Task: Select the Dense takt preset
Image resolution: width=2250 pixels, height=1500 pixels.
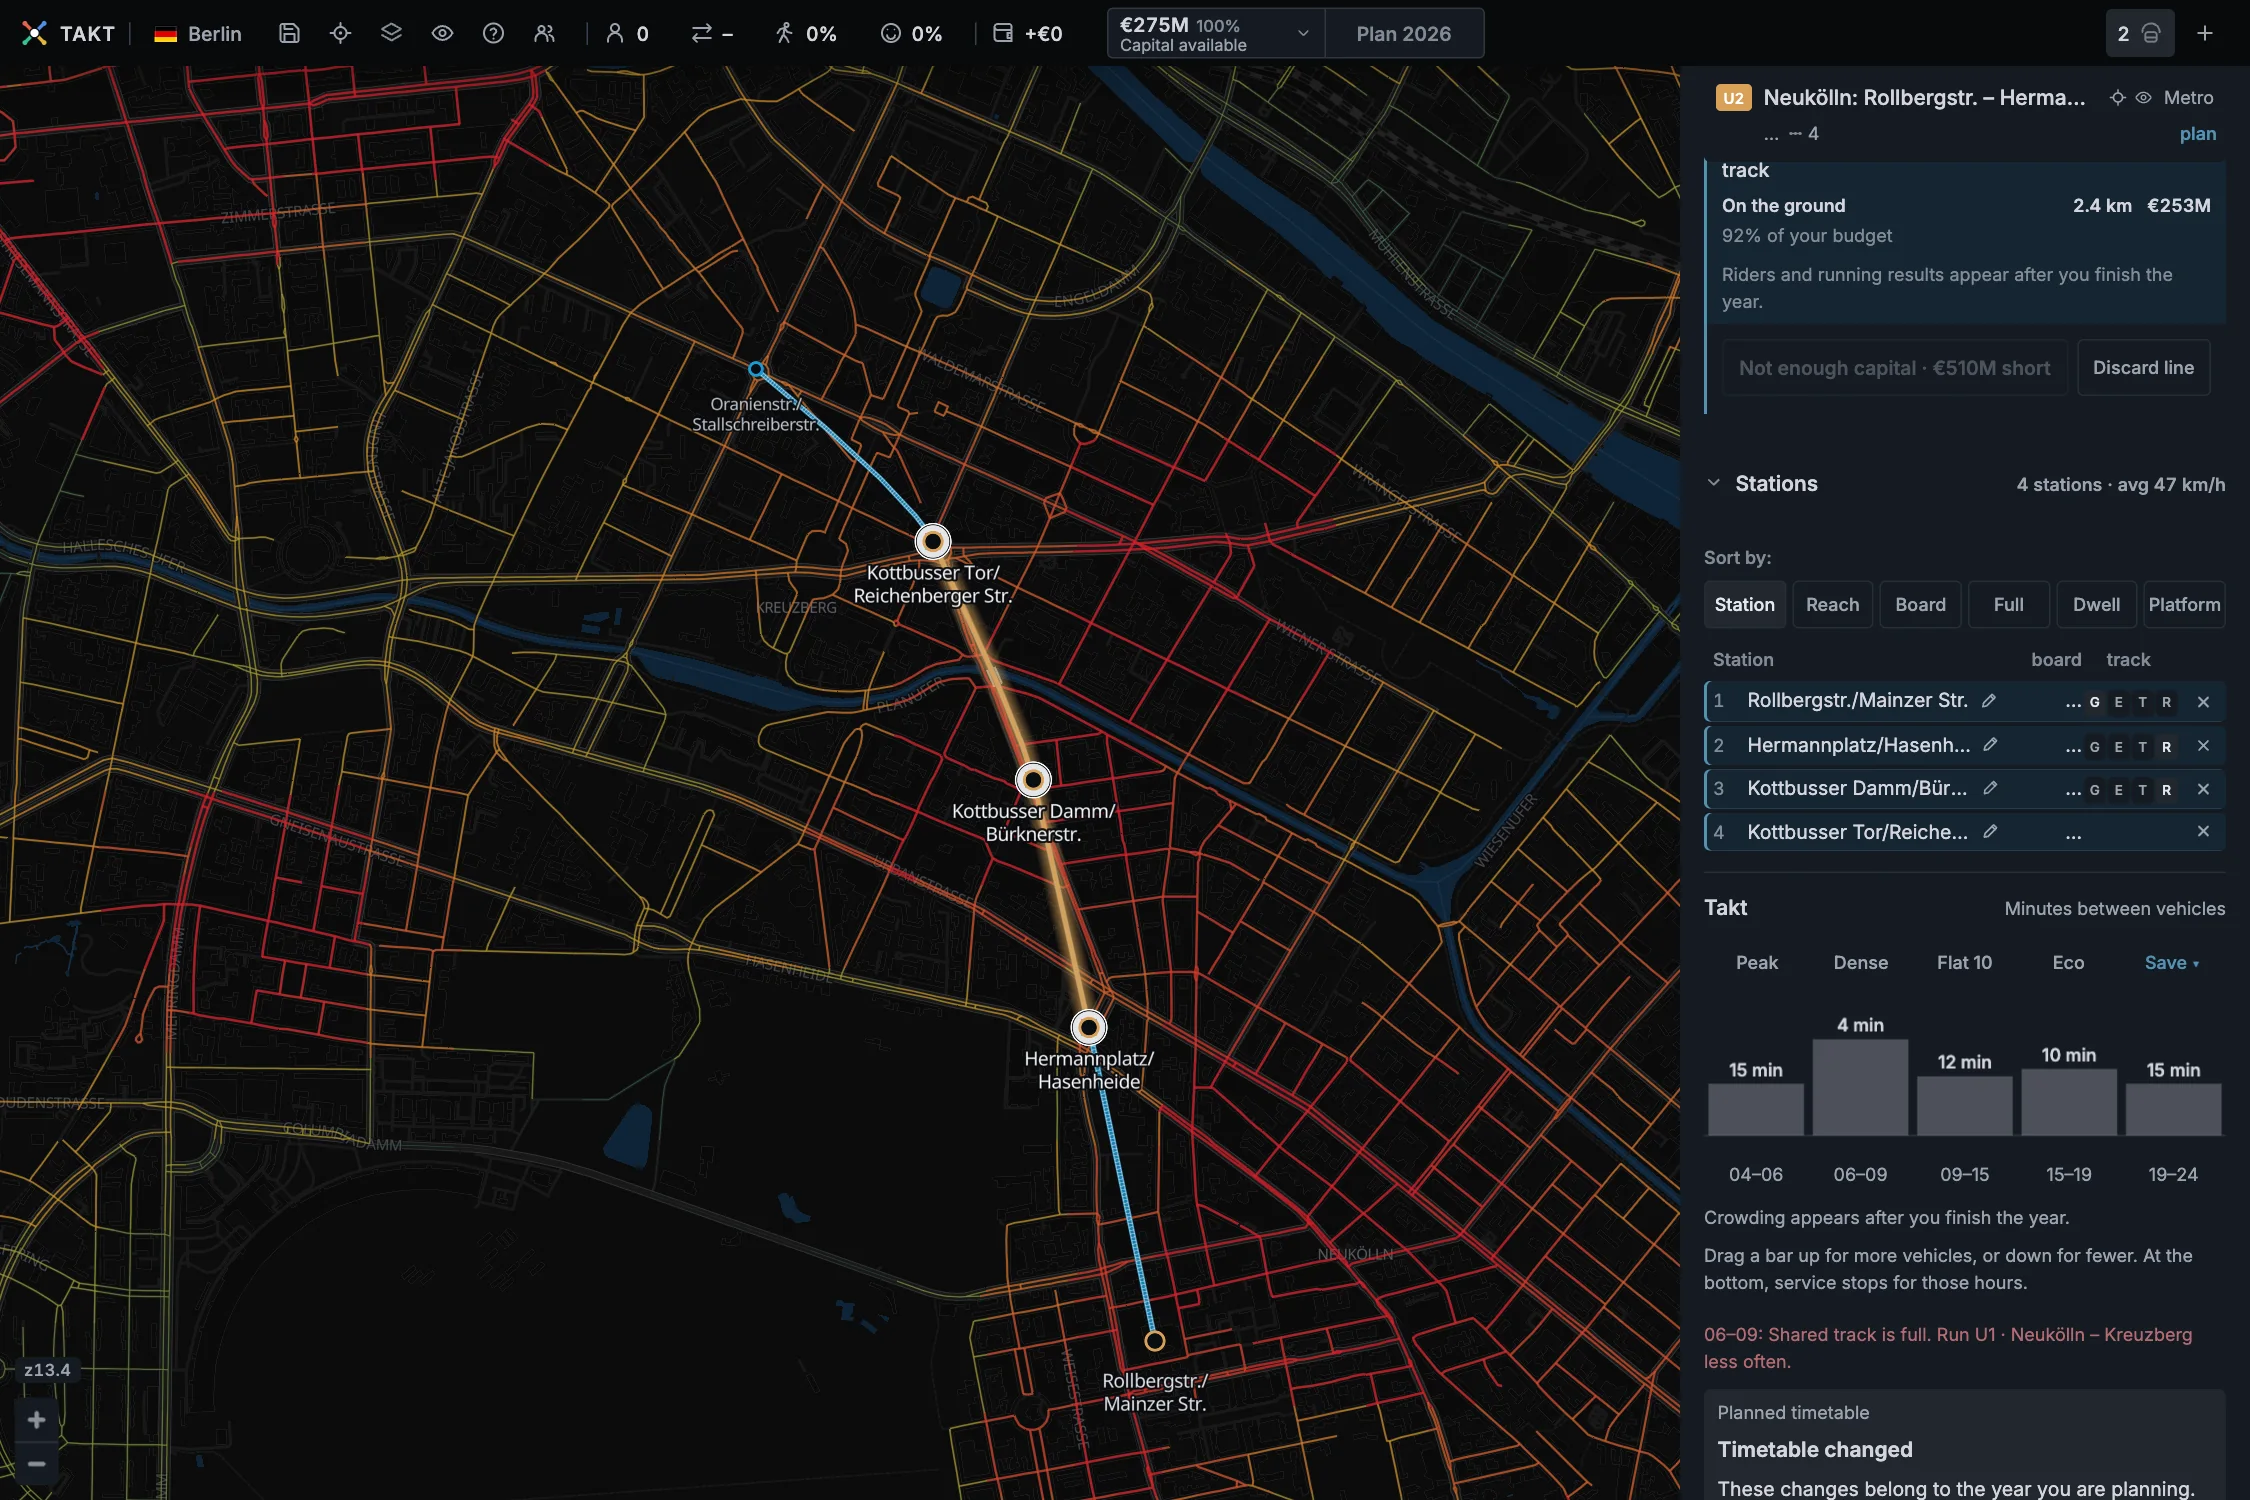Action: 1860,963
